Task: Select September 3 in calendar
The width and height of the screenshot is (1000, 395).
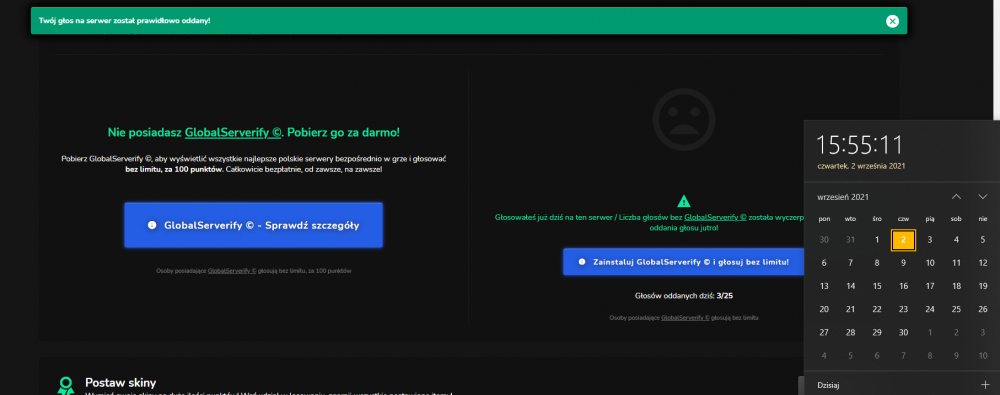Action: click(x=930, y=240)
